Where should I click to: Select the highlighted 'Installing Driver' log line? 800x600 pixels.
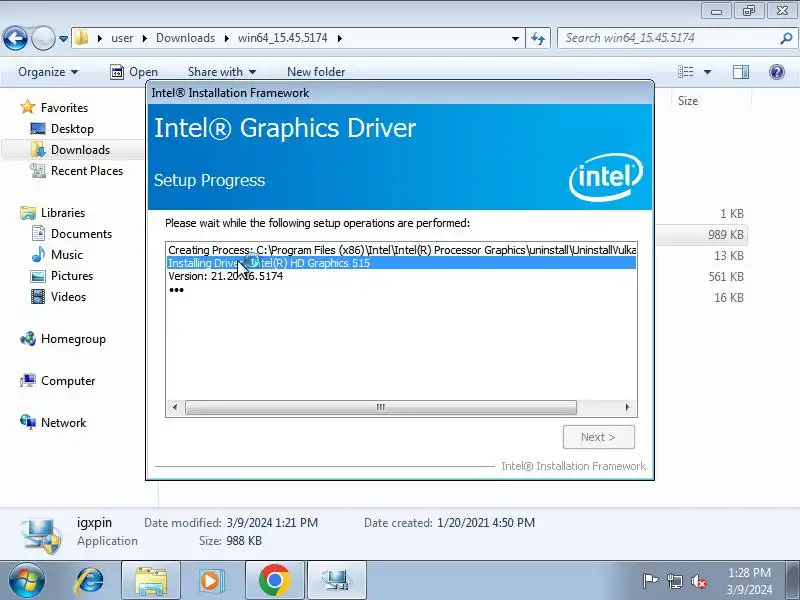402,263
